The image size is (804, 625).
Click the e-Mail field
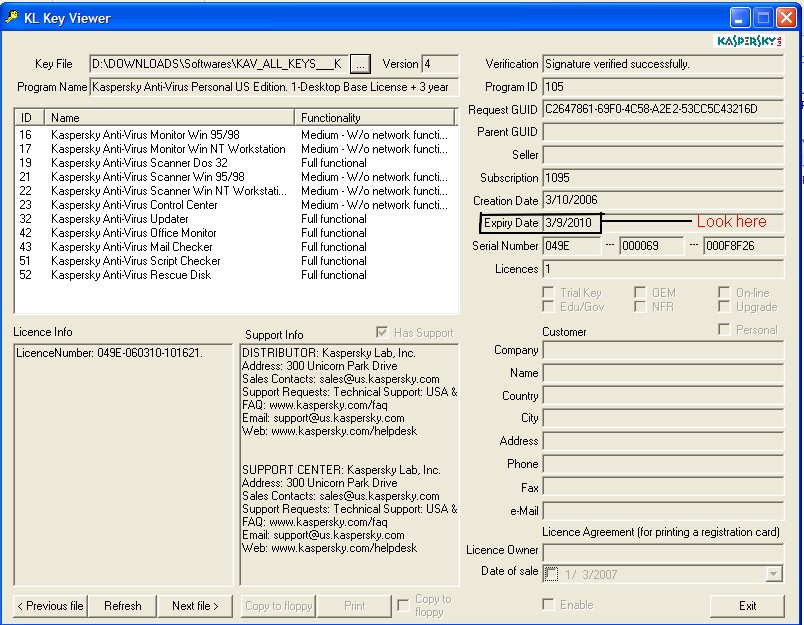pyautogui.click(x=663, y=511)
